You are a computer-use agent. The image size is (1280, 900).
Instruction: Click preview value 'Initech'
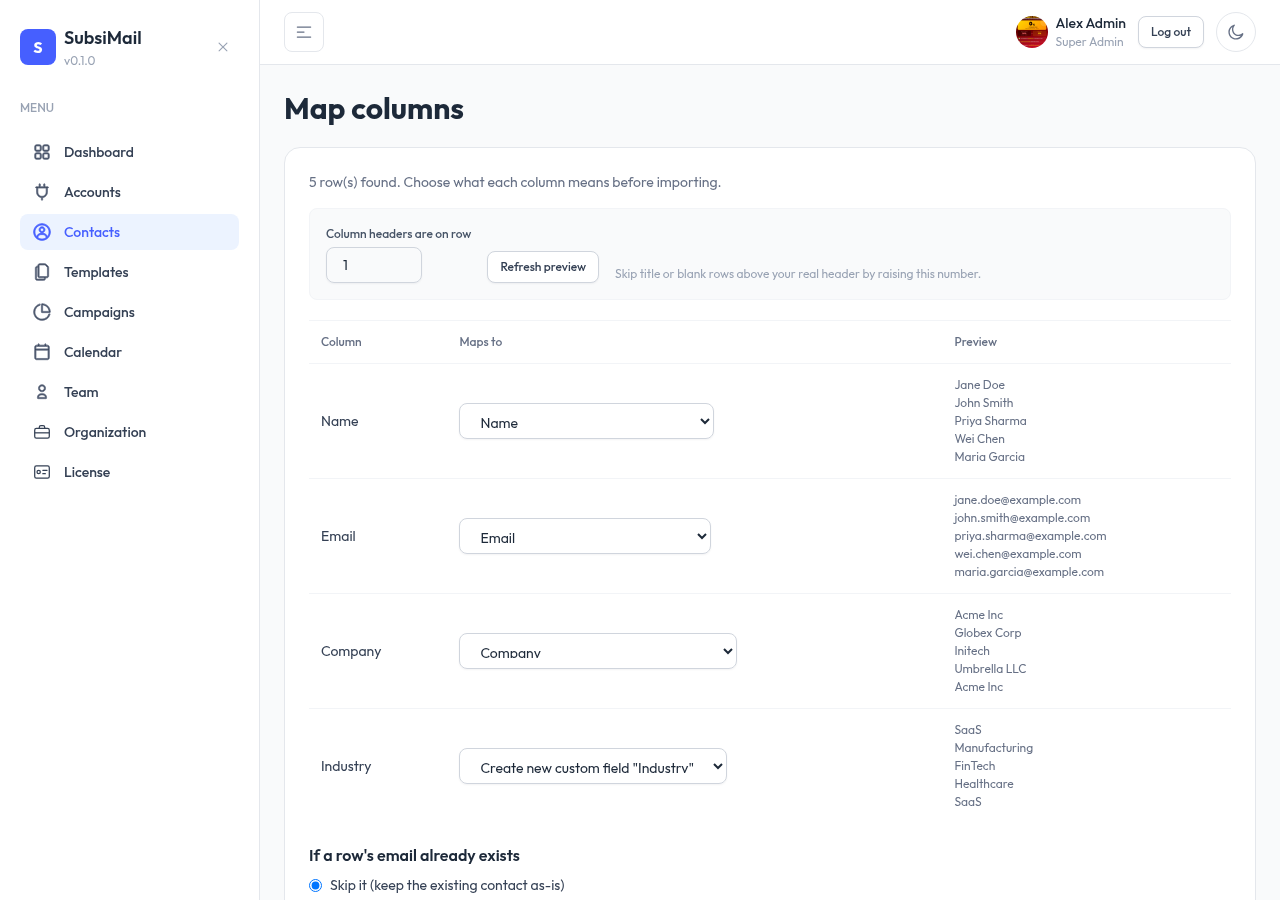tap(972, 651)
